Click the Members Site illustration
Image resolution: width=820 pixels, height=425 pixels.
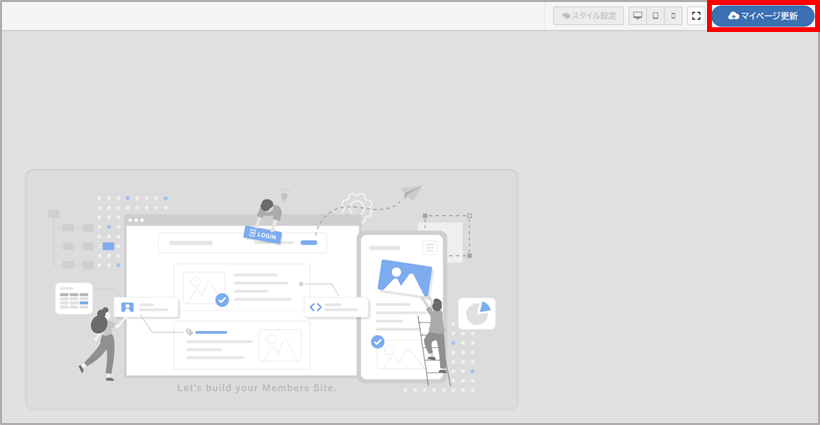coord(272,290)
